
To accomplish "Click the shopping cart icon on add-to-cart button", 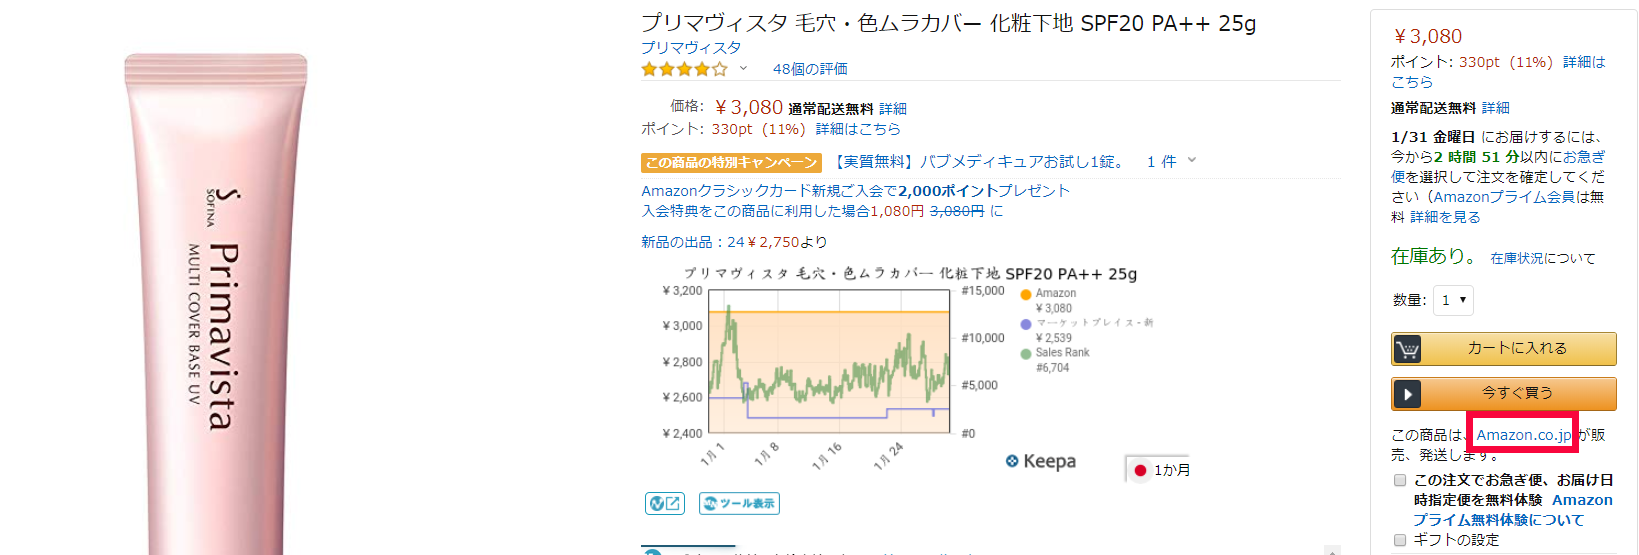I will [x=1408, y=349].
